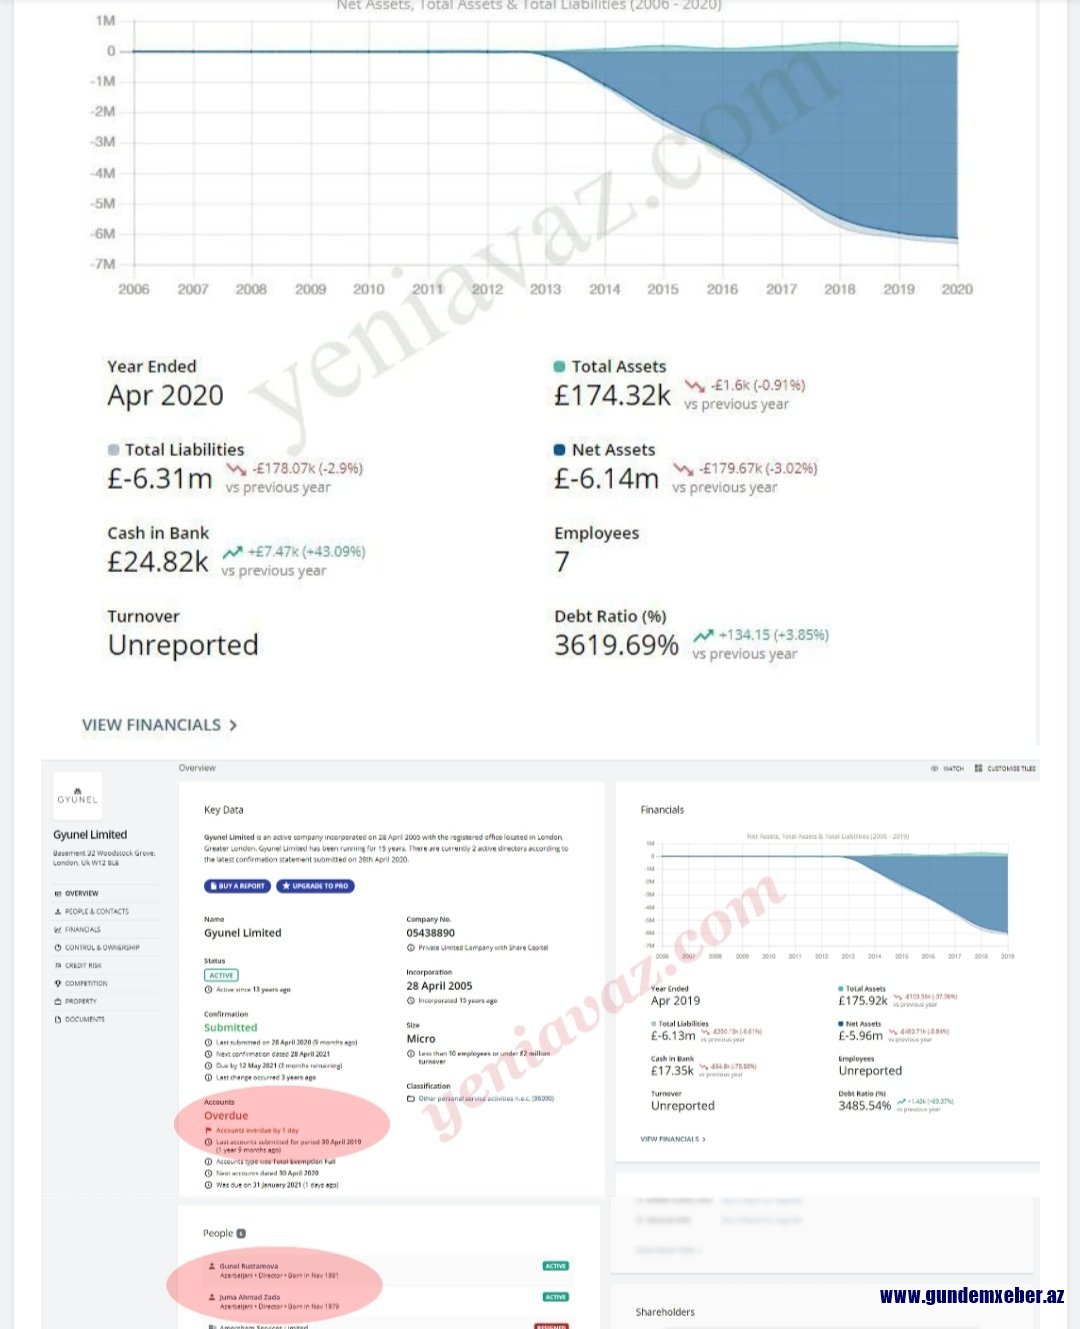
Task: Click the folder icon next to Classification entry
Action: pos(410,1098)
